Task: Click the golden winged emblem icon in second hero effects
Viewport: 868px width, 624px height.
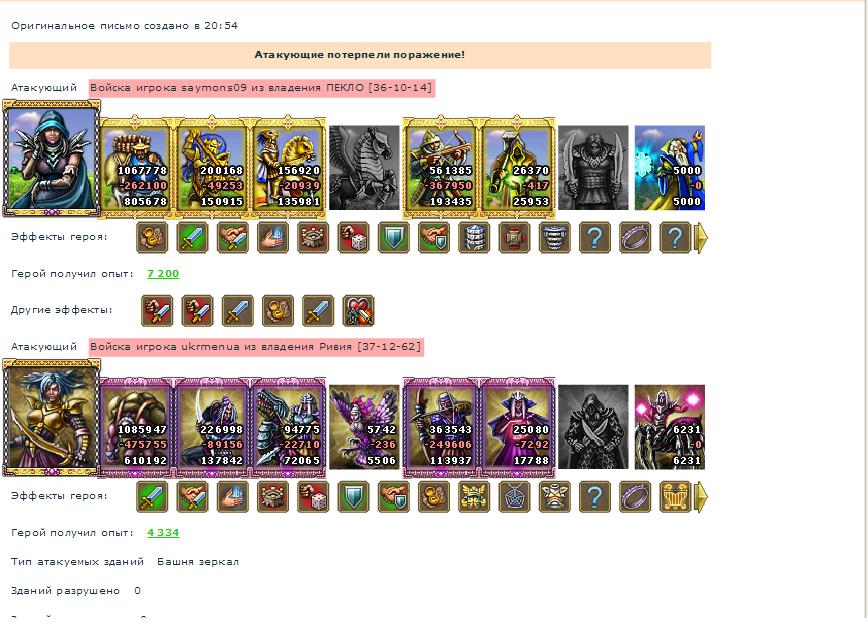Action: pyautogui.click(x=474, y=497)
